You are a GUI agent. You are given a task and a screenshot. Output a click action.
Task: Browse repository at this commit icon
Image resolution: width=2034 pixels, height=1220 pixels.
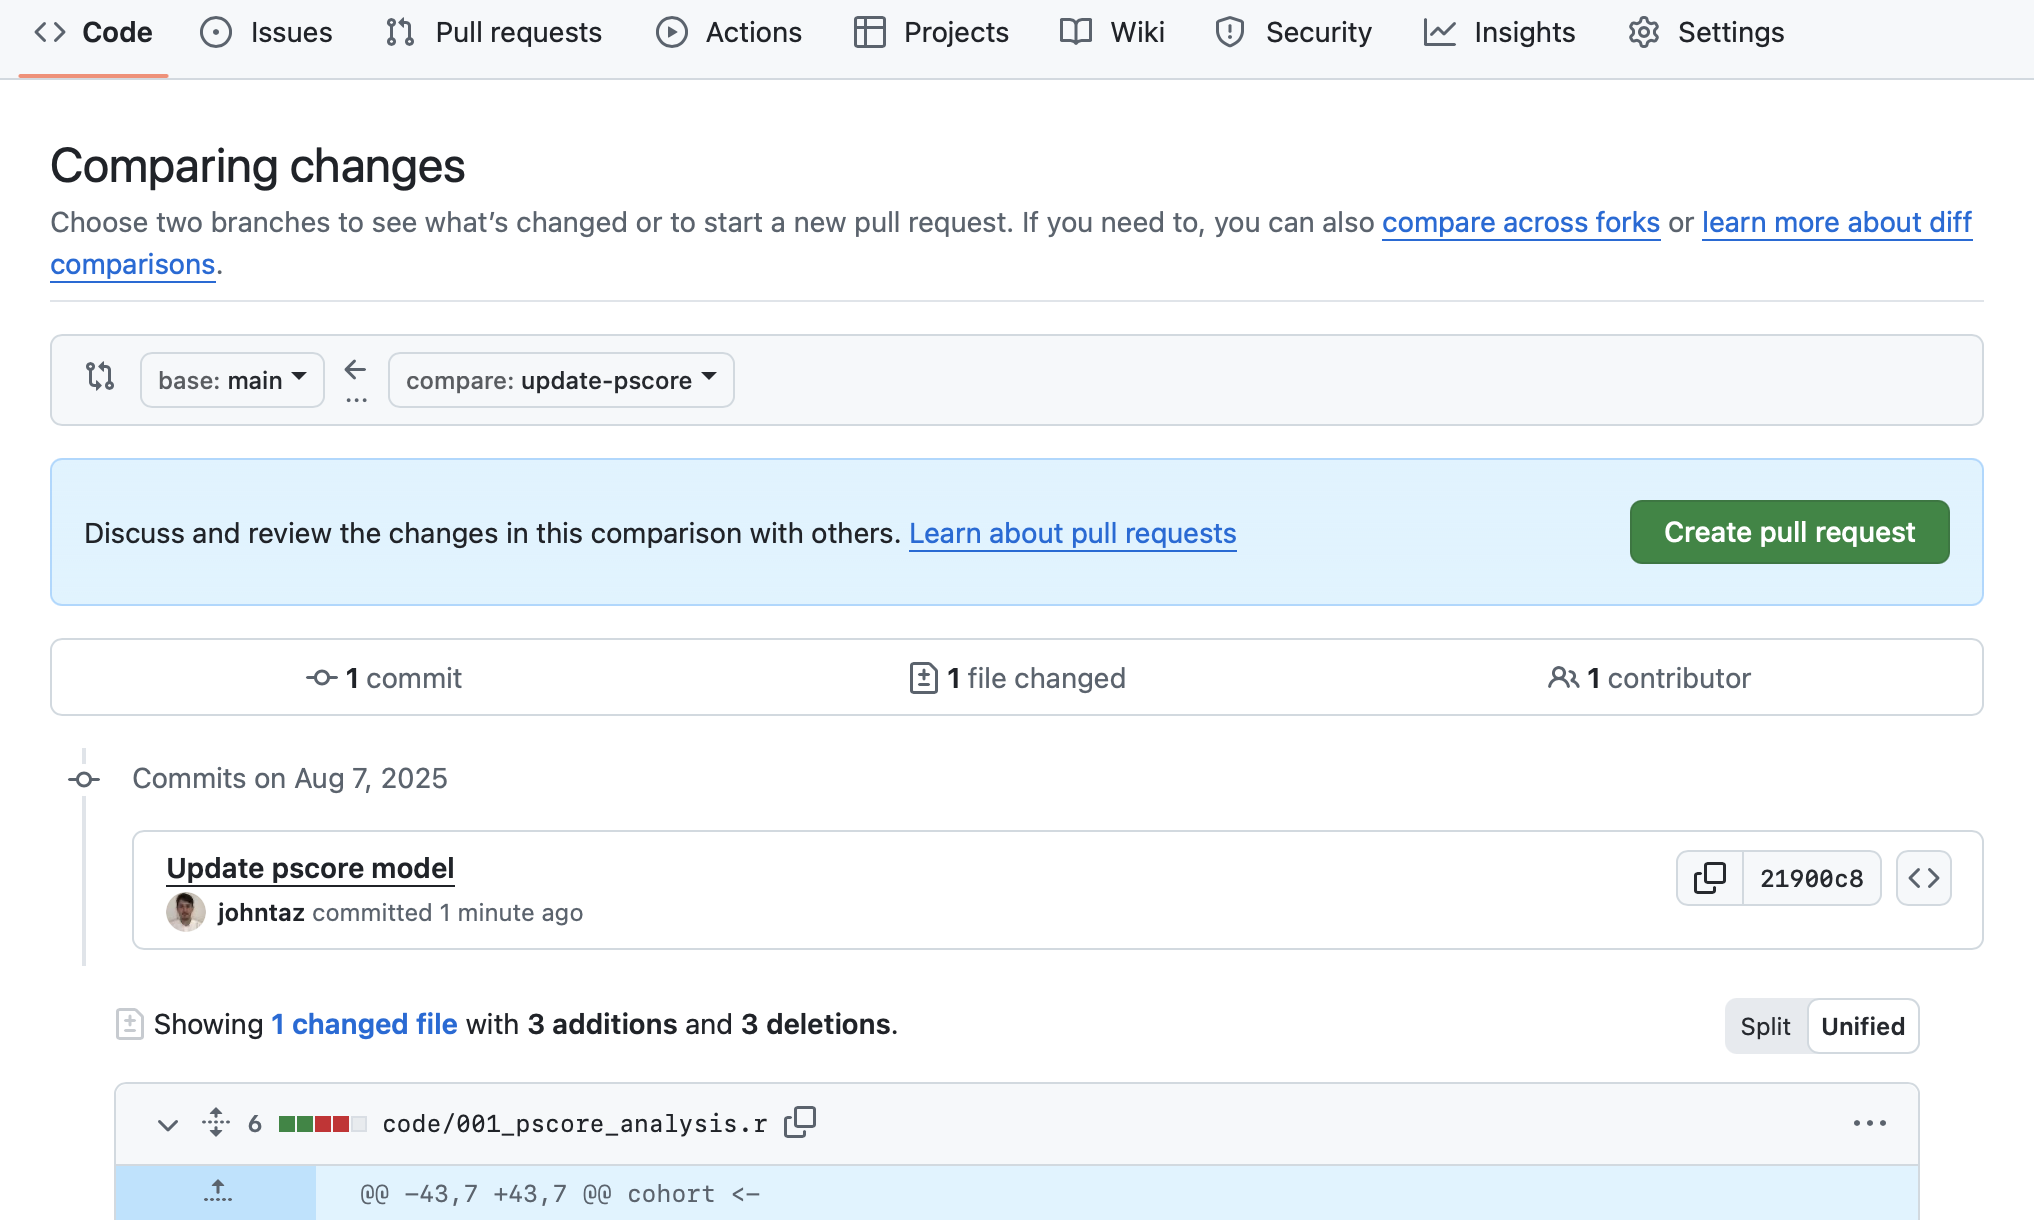(x=1923, y=878)
